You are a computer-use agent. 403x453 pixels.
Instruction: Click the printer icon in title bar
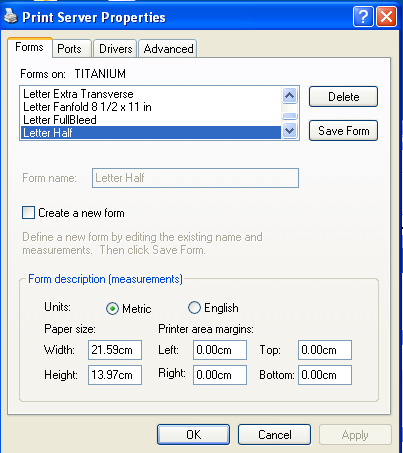click(10, 16)
